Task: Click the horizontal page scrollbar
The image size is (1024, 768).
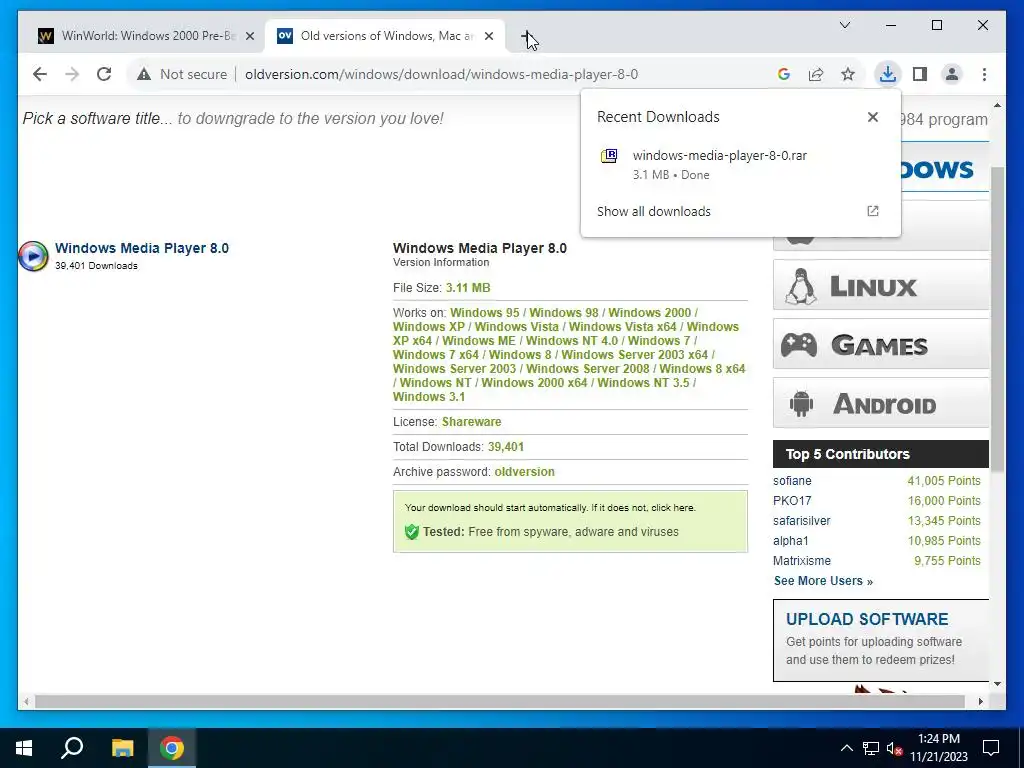Action: tap(500, 701)
